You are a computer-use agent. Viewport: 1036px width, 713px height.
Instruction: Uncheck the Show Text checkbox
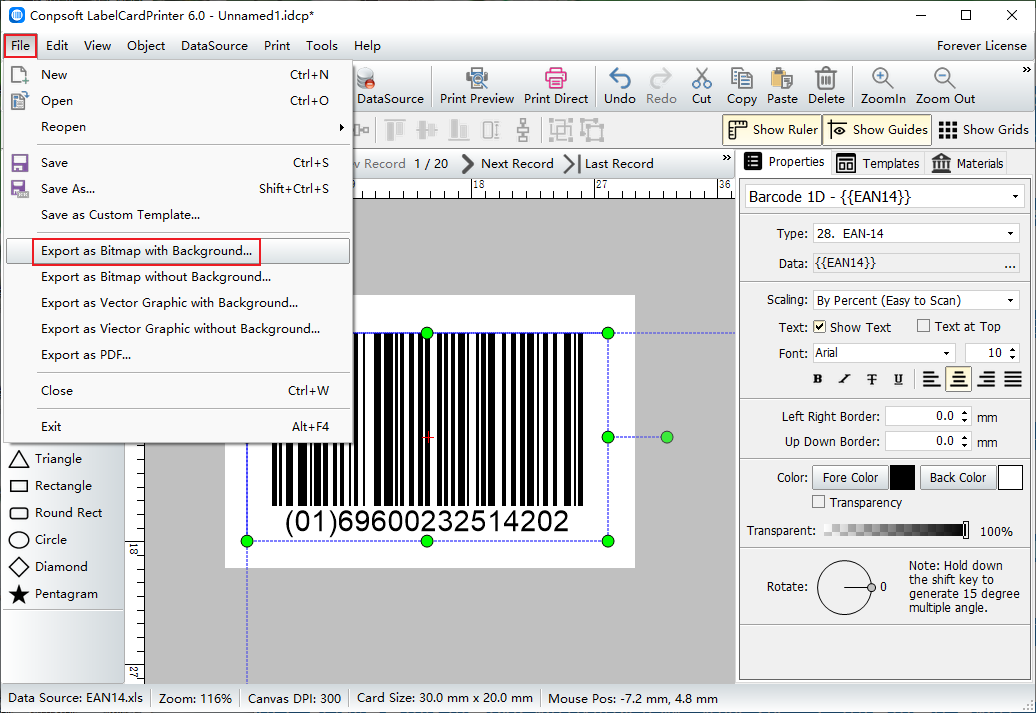point(819,326)
